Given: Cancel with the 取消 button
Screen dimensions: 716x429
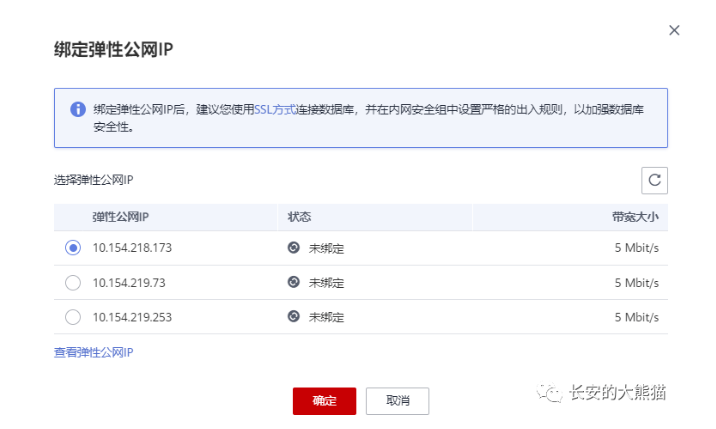Looking at the screenshot, I should point(397,401).
